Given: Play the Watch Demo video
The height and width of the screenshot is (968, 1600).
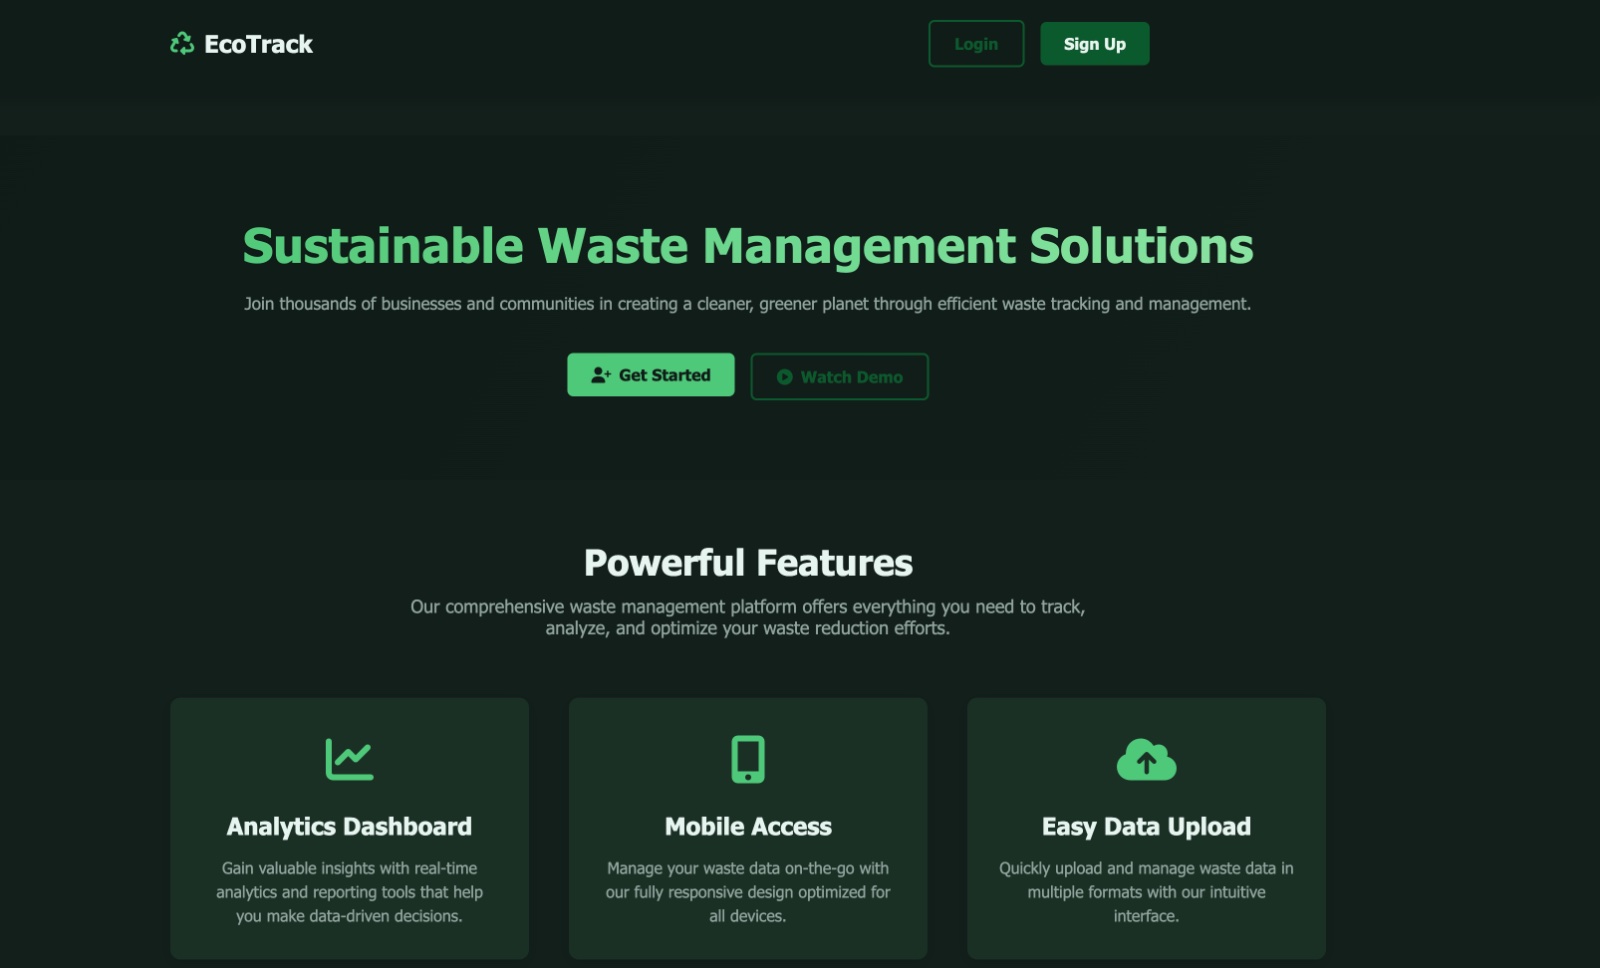Looking at the screenshot, I should coord(840,377).
